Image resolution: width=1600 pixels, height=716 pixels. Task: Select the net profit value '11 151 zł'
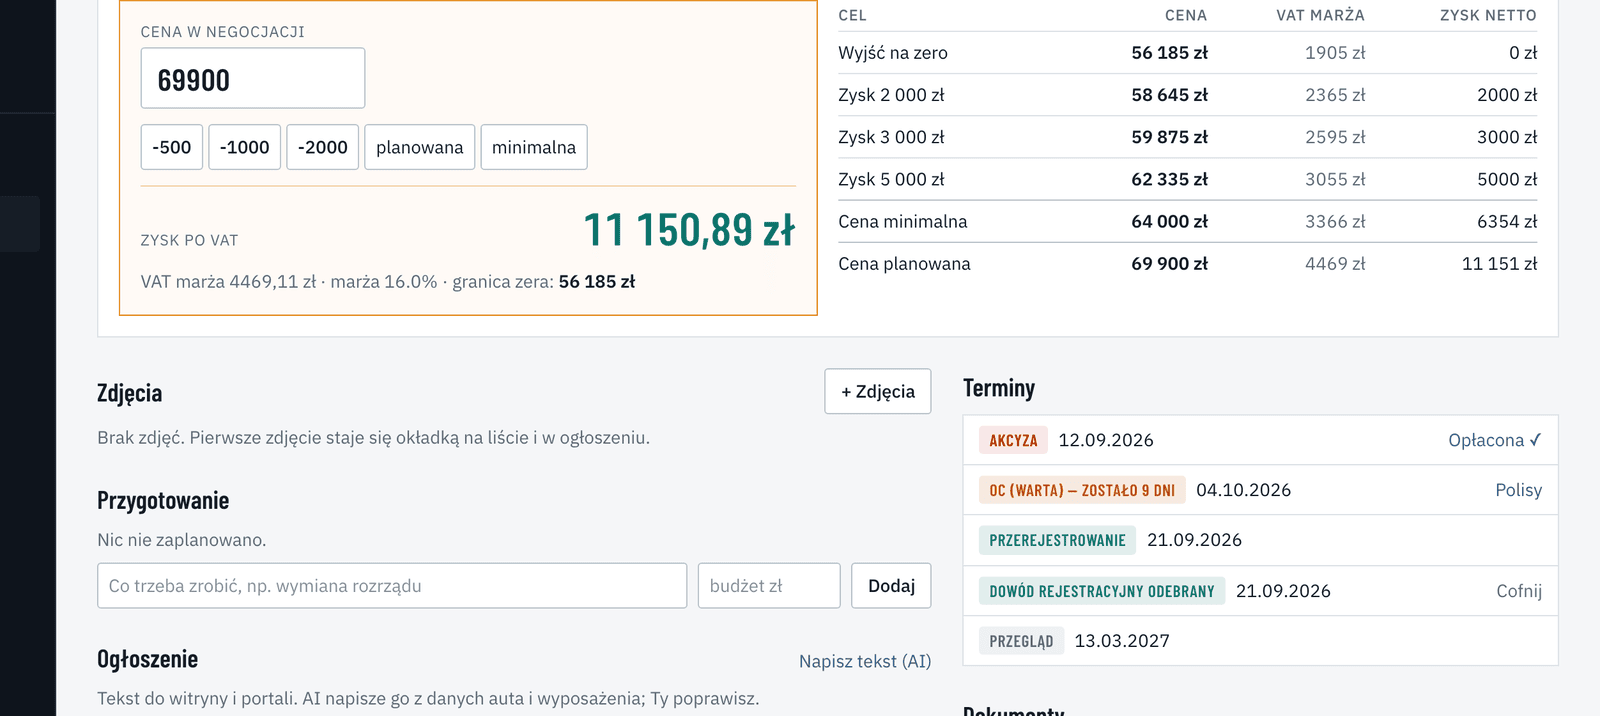click(1499, 264)
